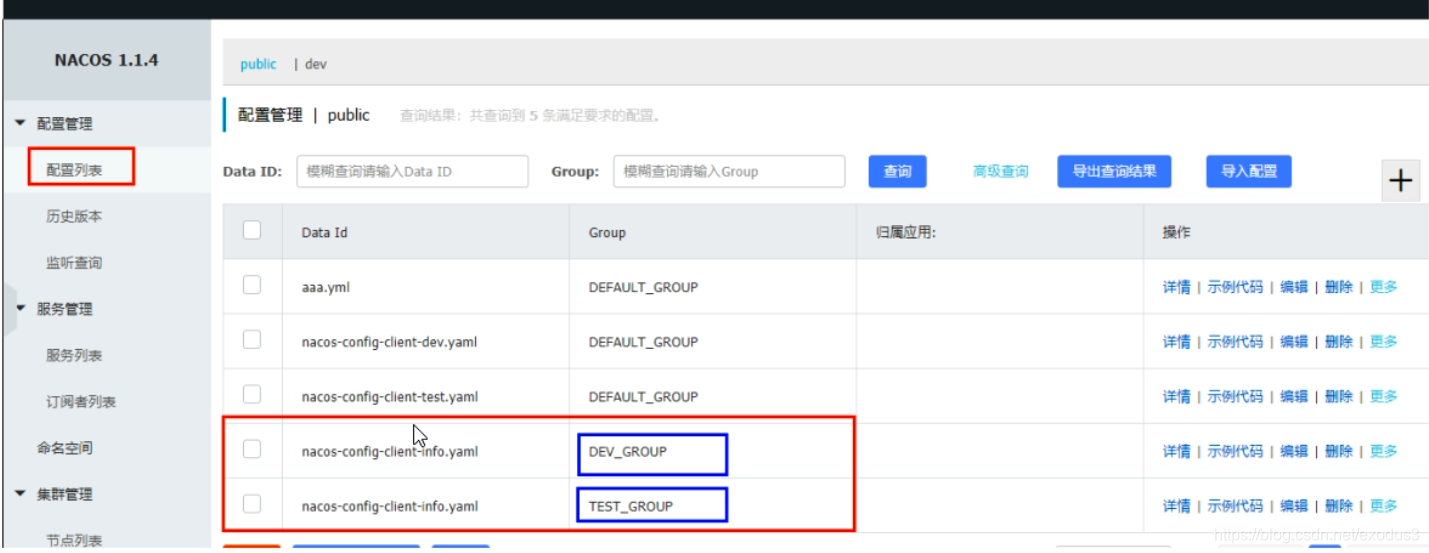Check the box for TEST_GROUP info.yaml row
Viewport: 1429px width, 553px height.
[x=252, y=504]
